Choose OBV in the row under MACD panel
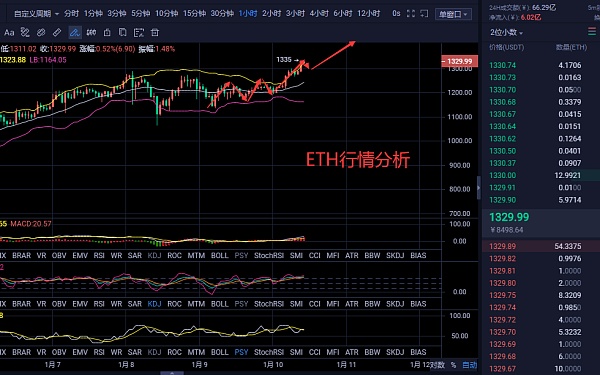 point(59,255)
